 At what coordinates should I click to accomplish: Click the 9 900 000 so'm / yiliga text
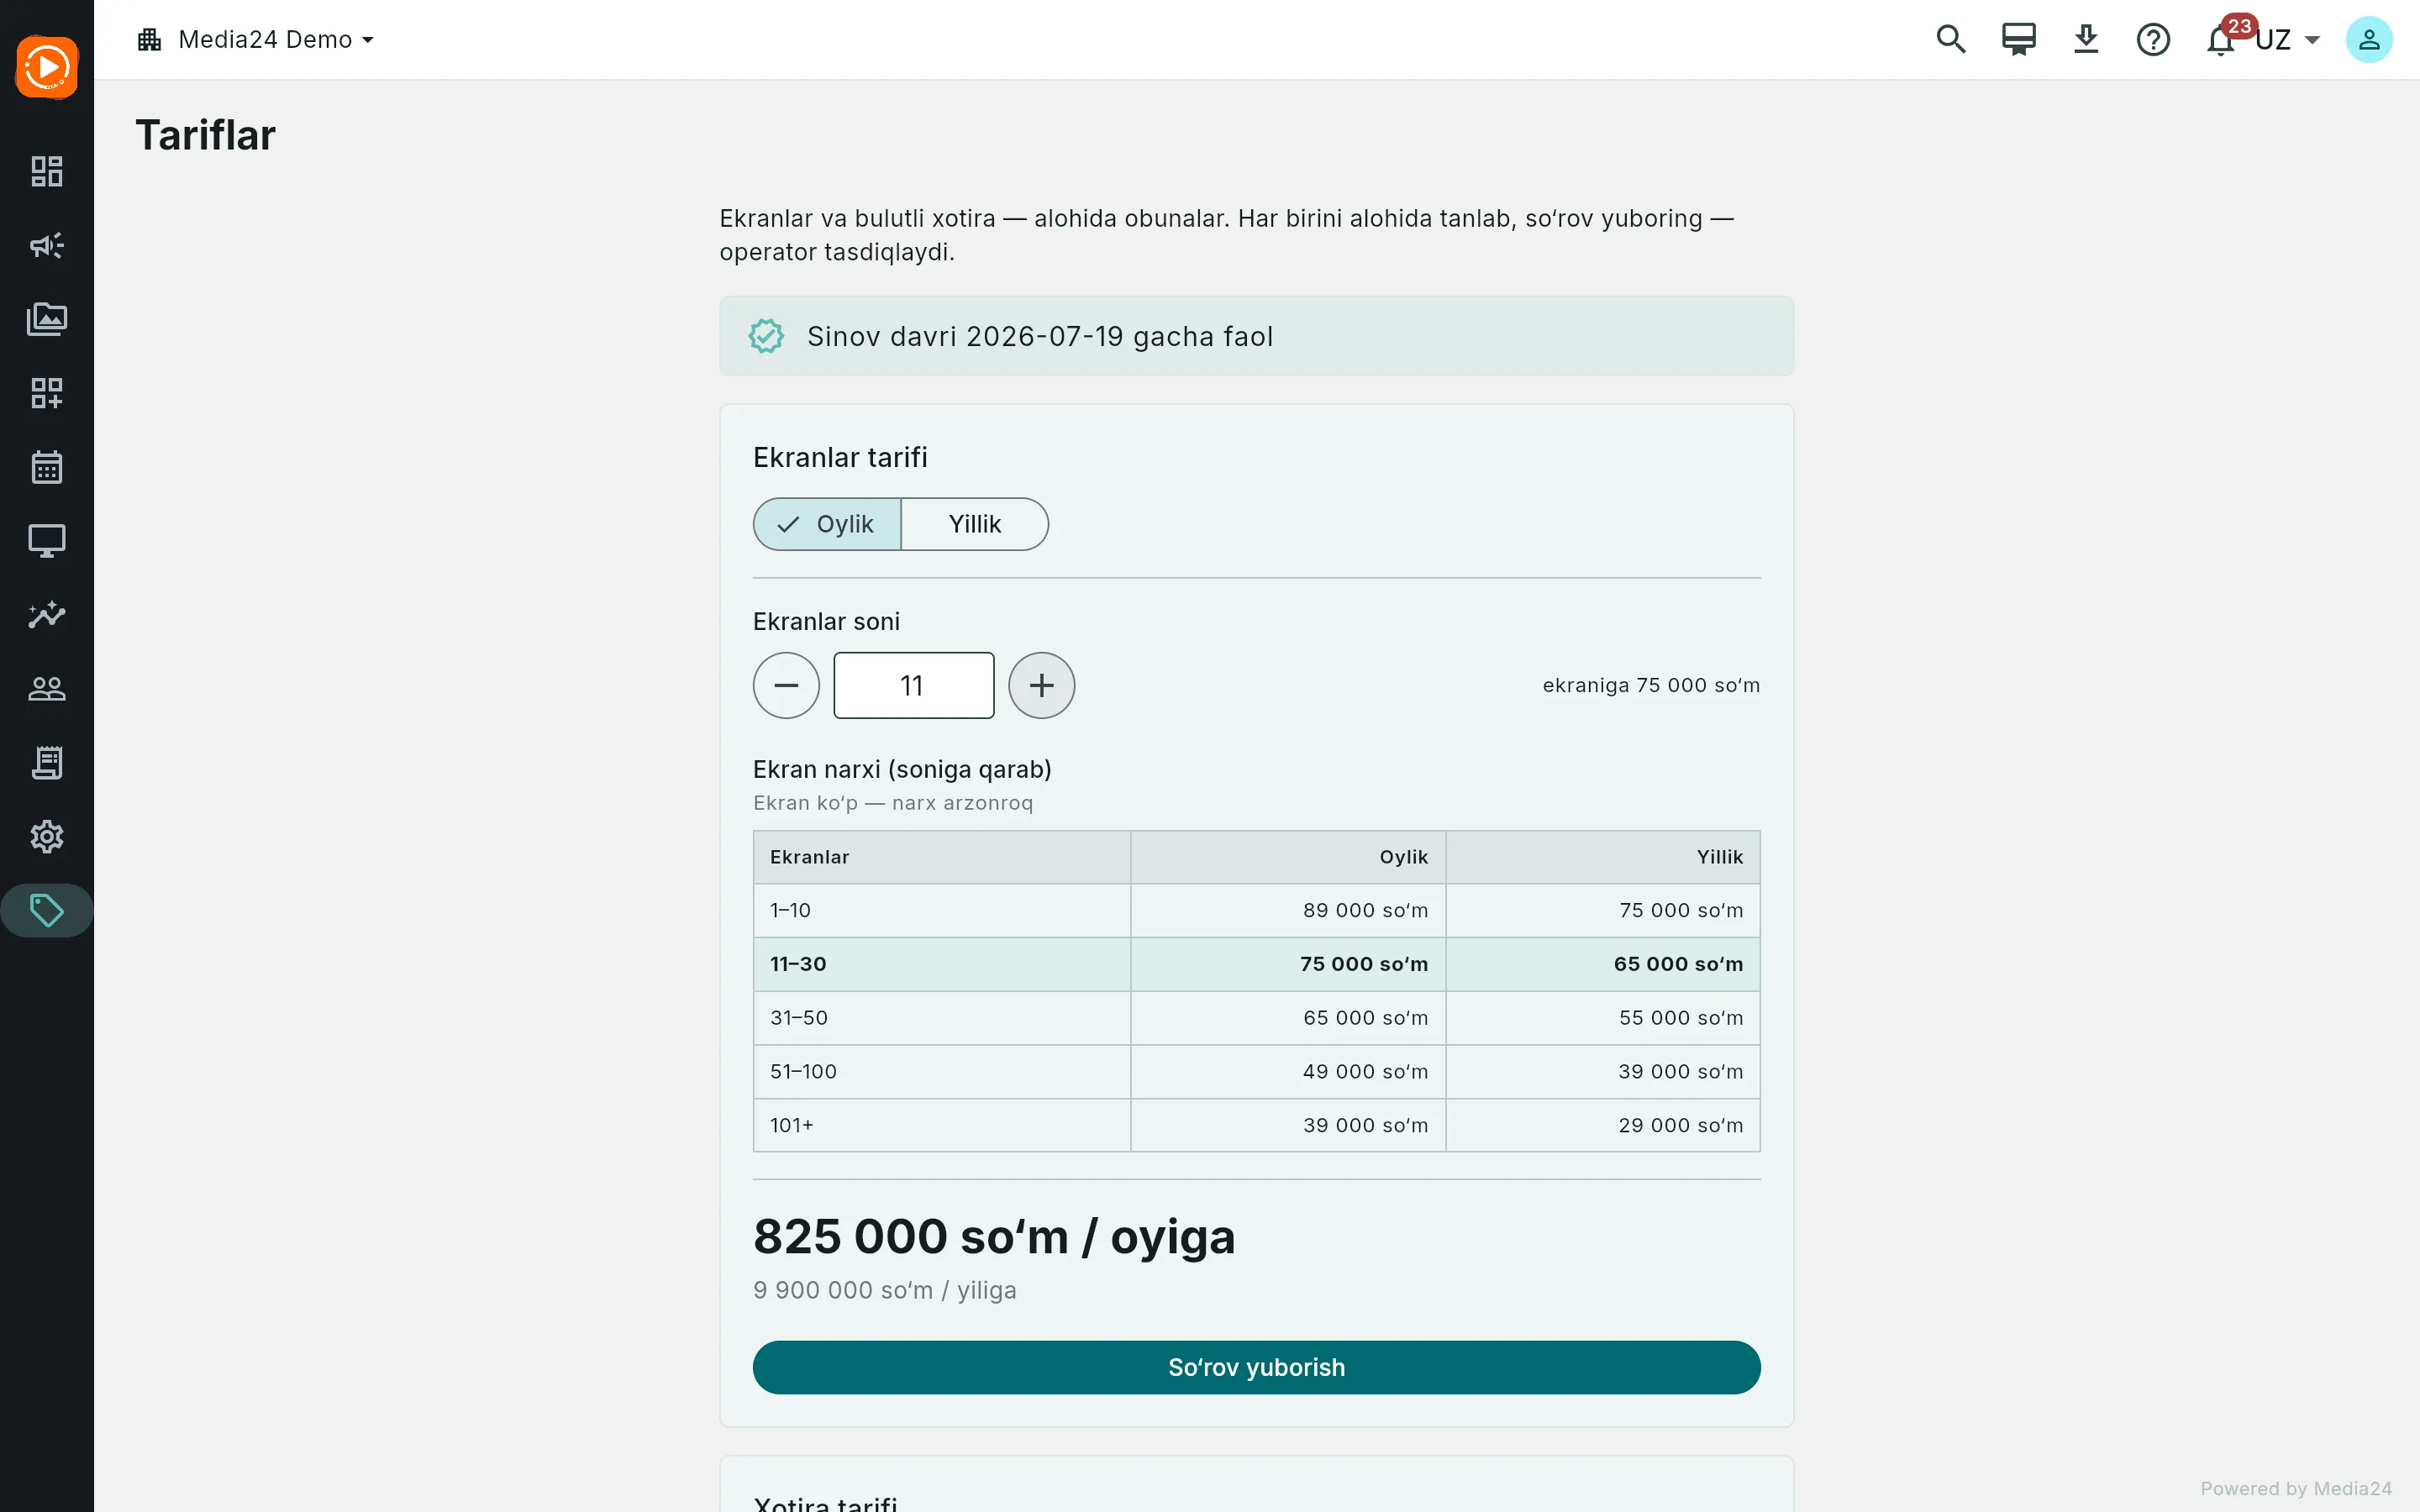pos(884,1290)
